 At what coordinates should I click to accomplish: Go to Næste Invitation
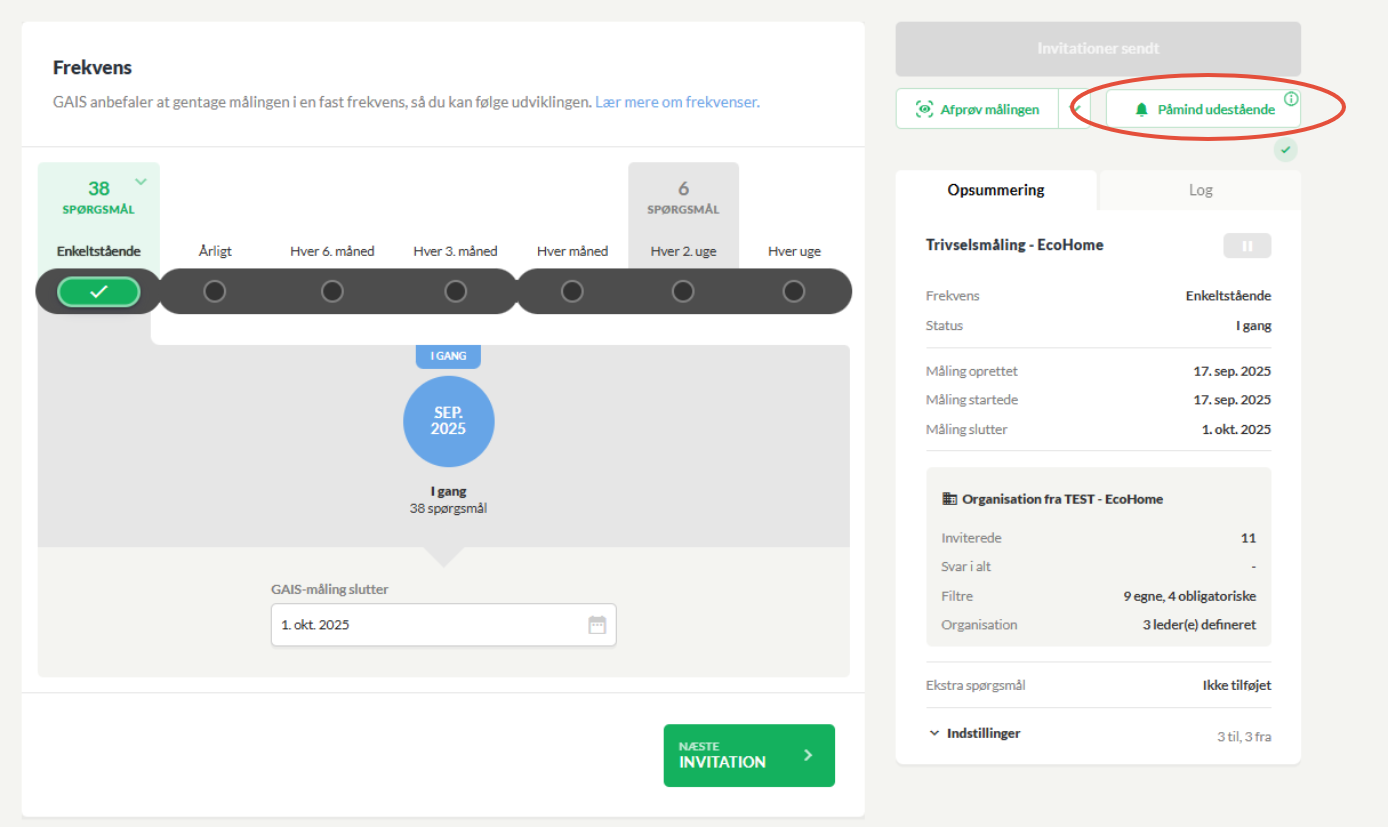coord(749,755)
